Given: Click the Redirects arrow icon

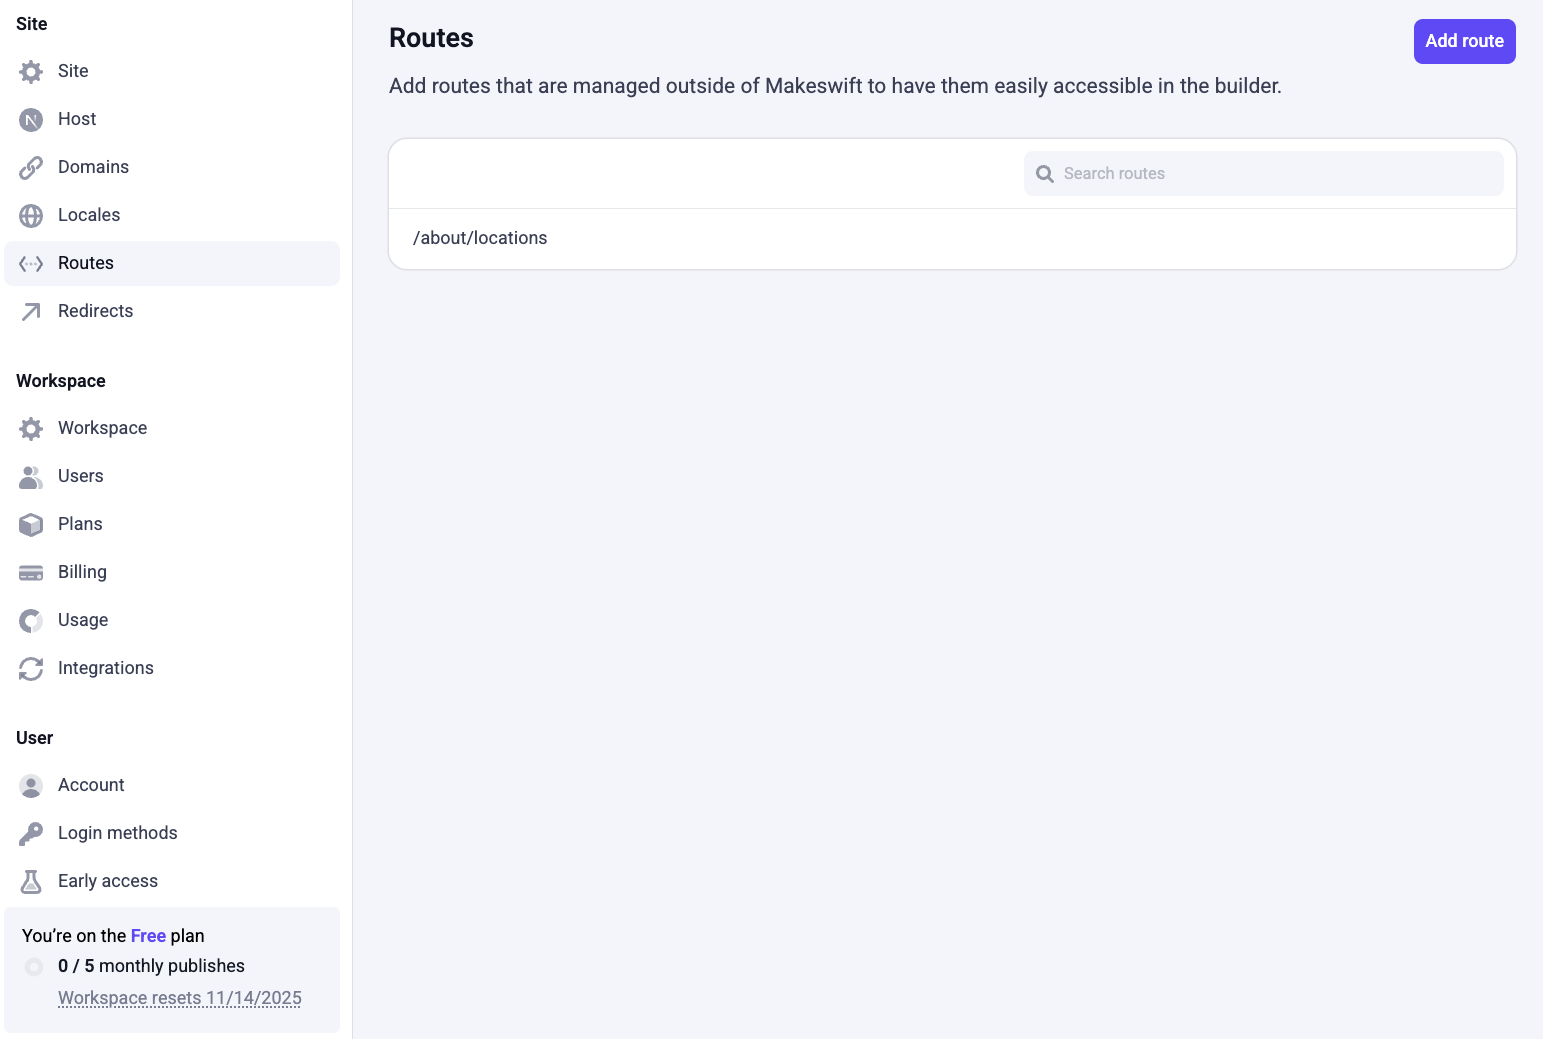Looking at the screenshot, I should click(x=31, y=312).
